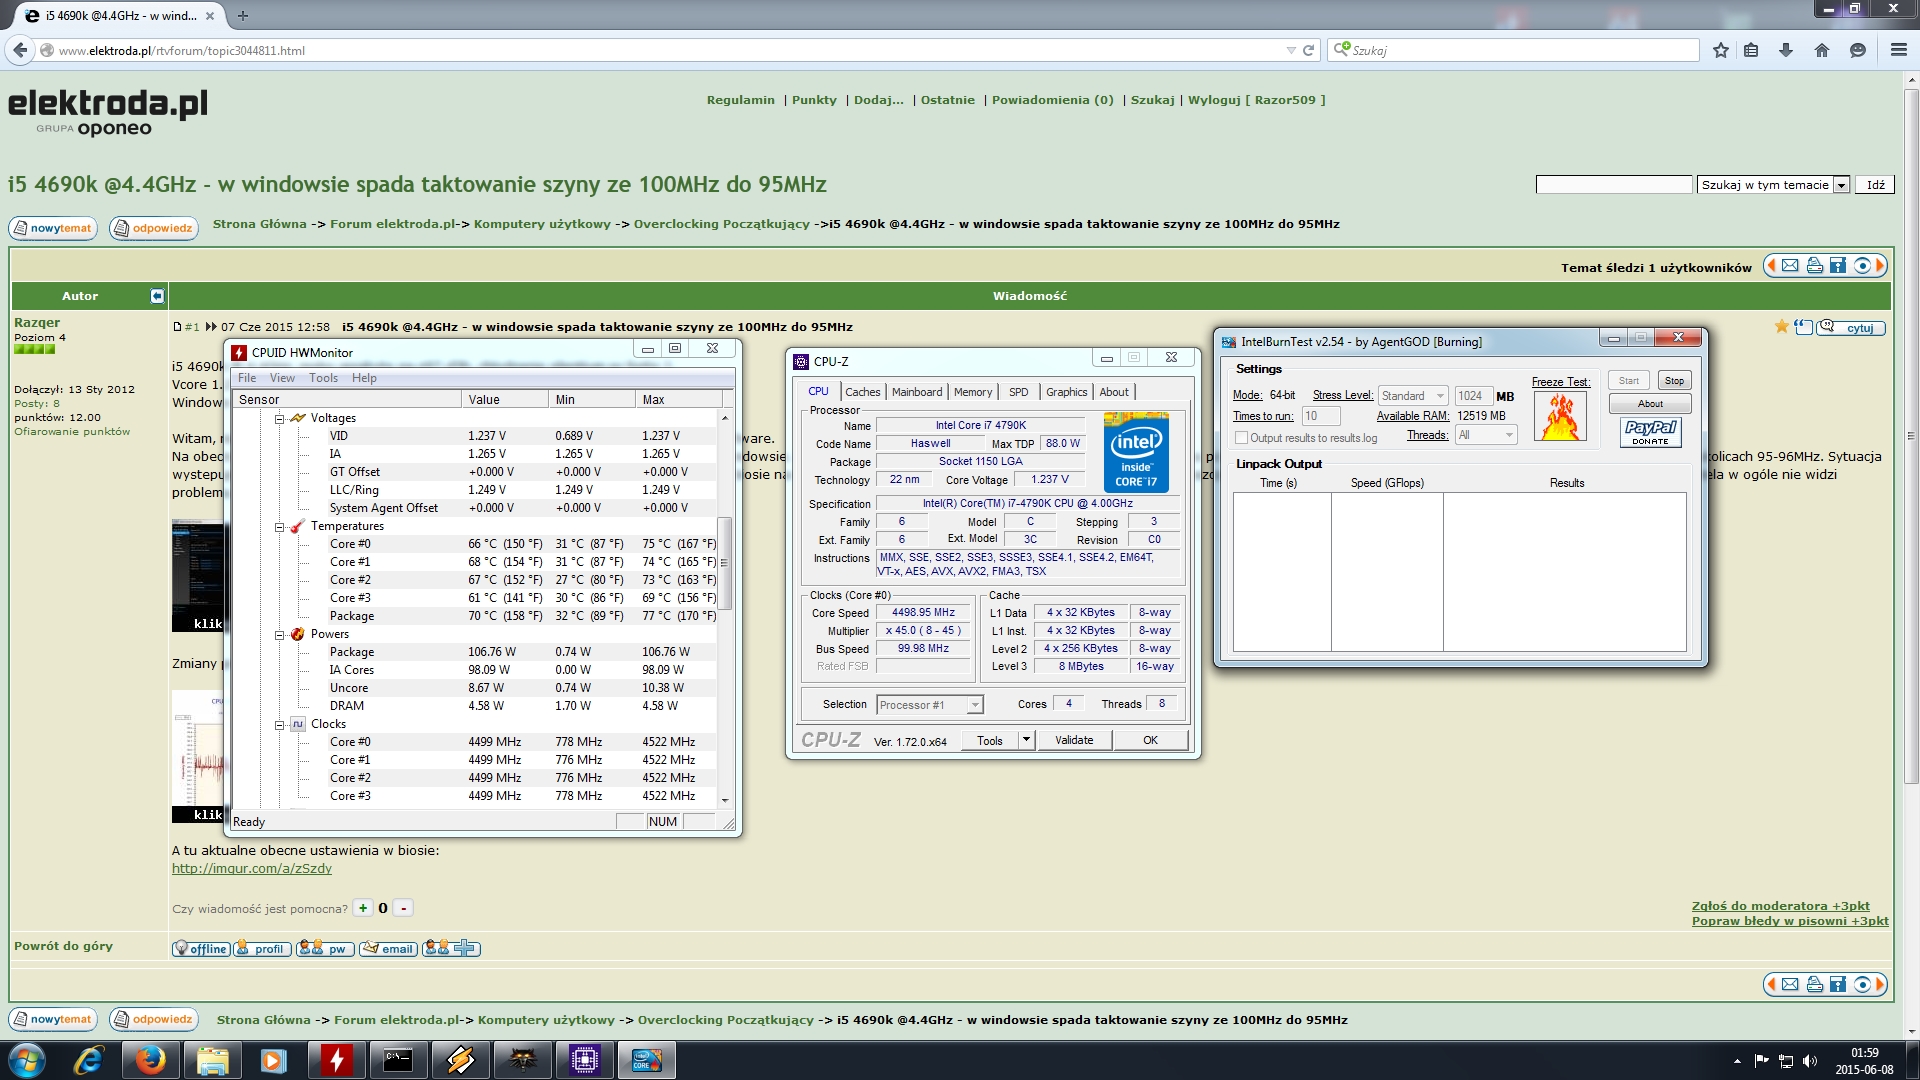Image resolution: width=1920 pixels, height=1080 pixels.
Task: Click the gold star icon on post
Action: click(x=1781, y=327)
